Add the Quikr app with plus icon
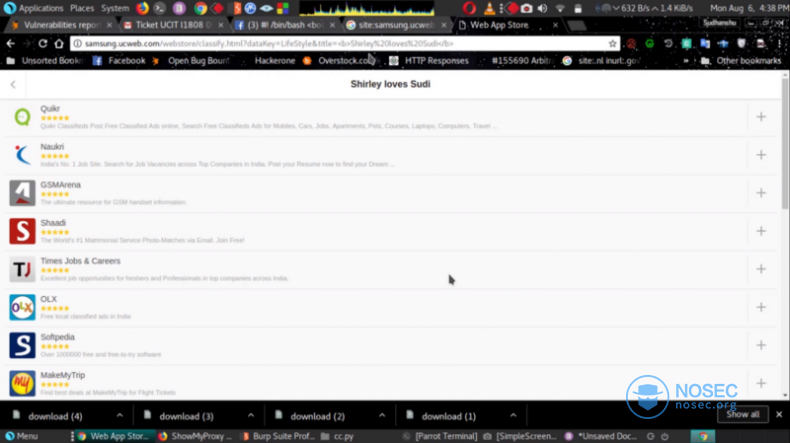This screenshot has height=443, width=790. pos(761,117)
